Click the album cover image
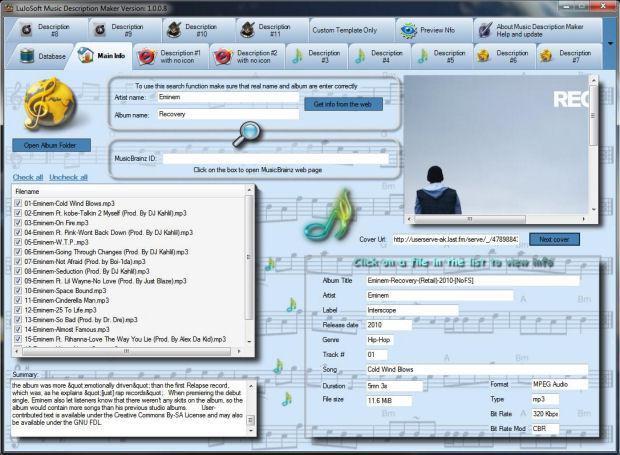 496,145
